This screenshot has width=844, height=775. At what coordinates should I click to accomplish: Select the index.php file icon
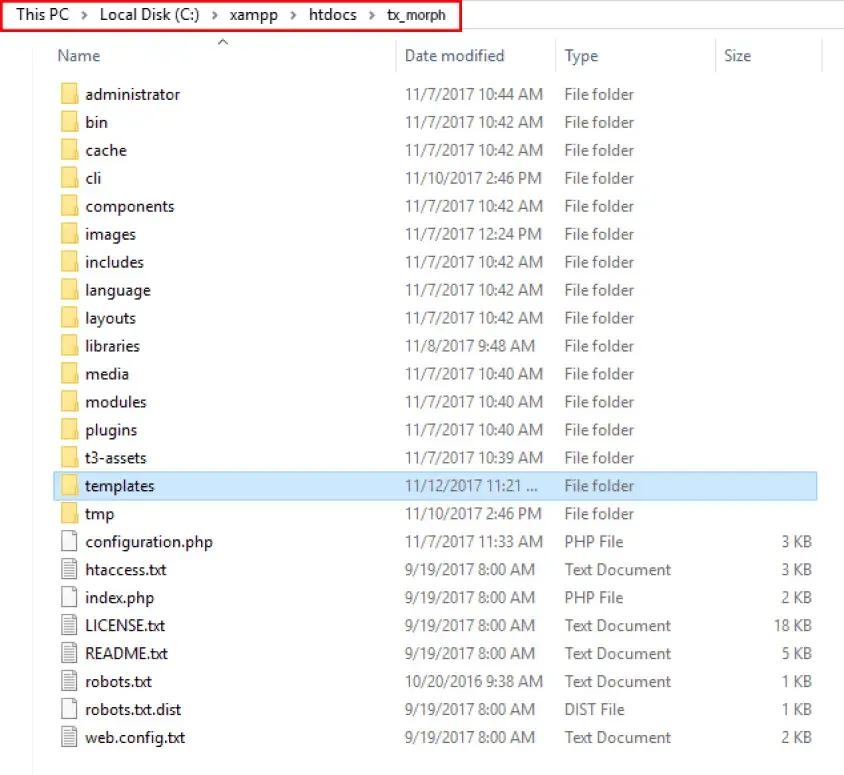pos(69,597)
